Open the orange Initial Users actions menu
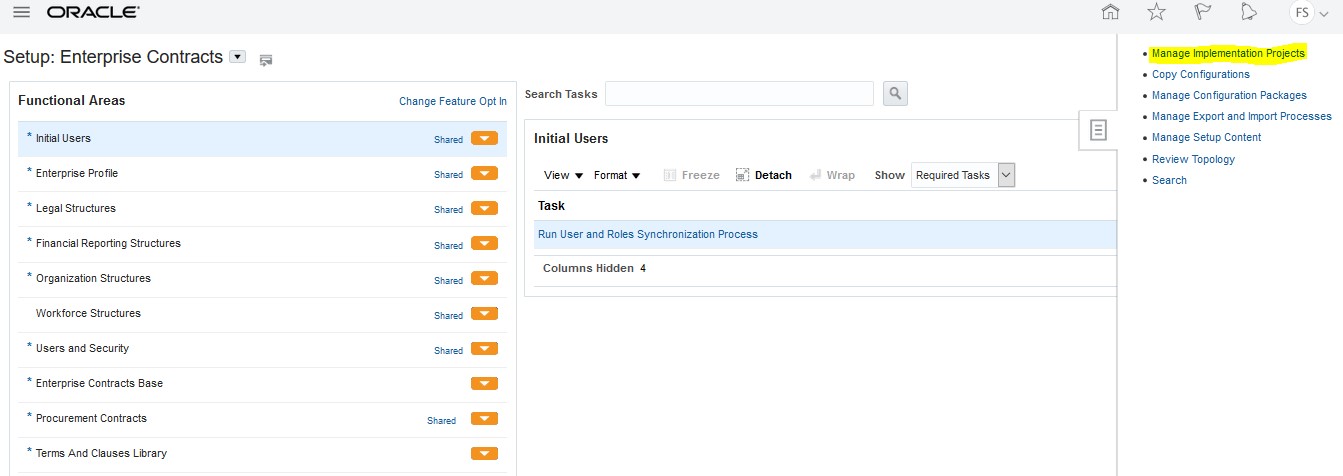 coord(484,139)
